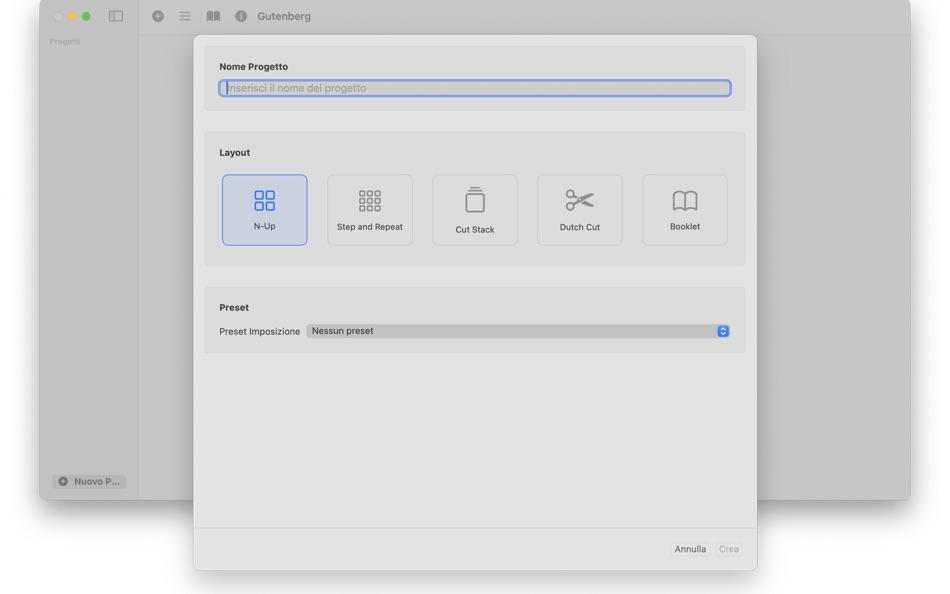
Task: Click the Nuovo P... button in sidebar
Action: point(89,481)
